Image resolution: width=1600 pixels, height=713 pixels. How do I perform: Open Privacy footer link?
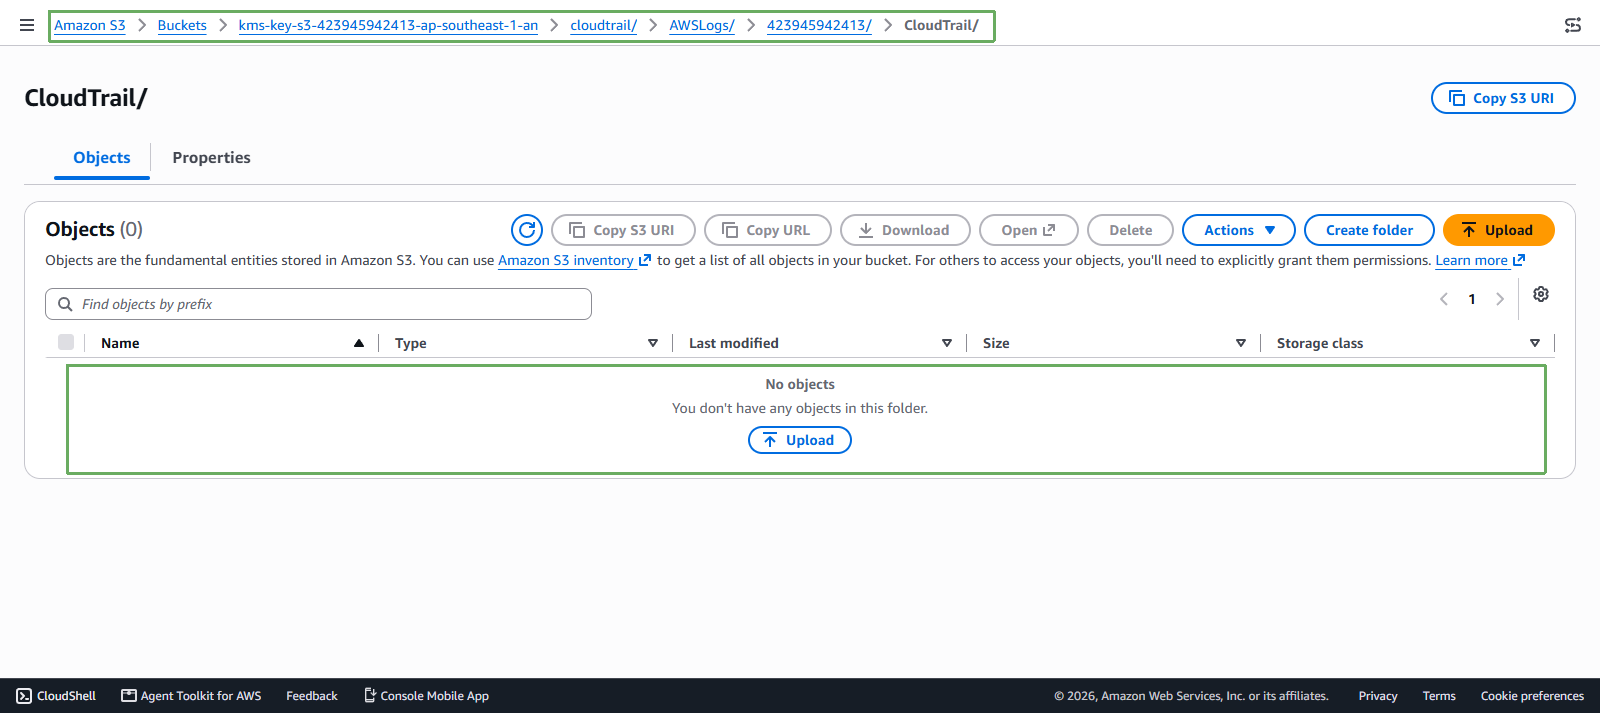tap(1378, 696)
